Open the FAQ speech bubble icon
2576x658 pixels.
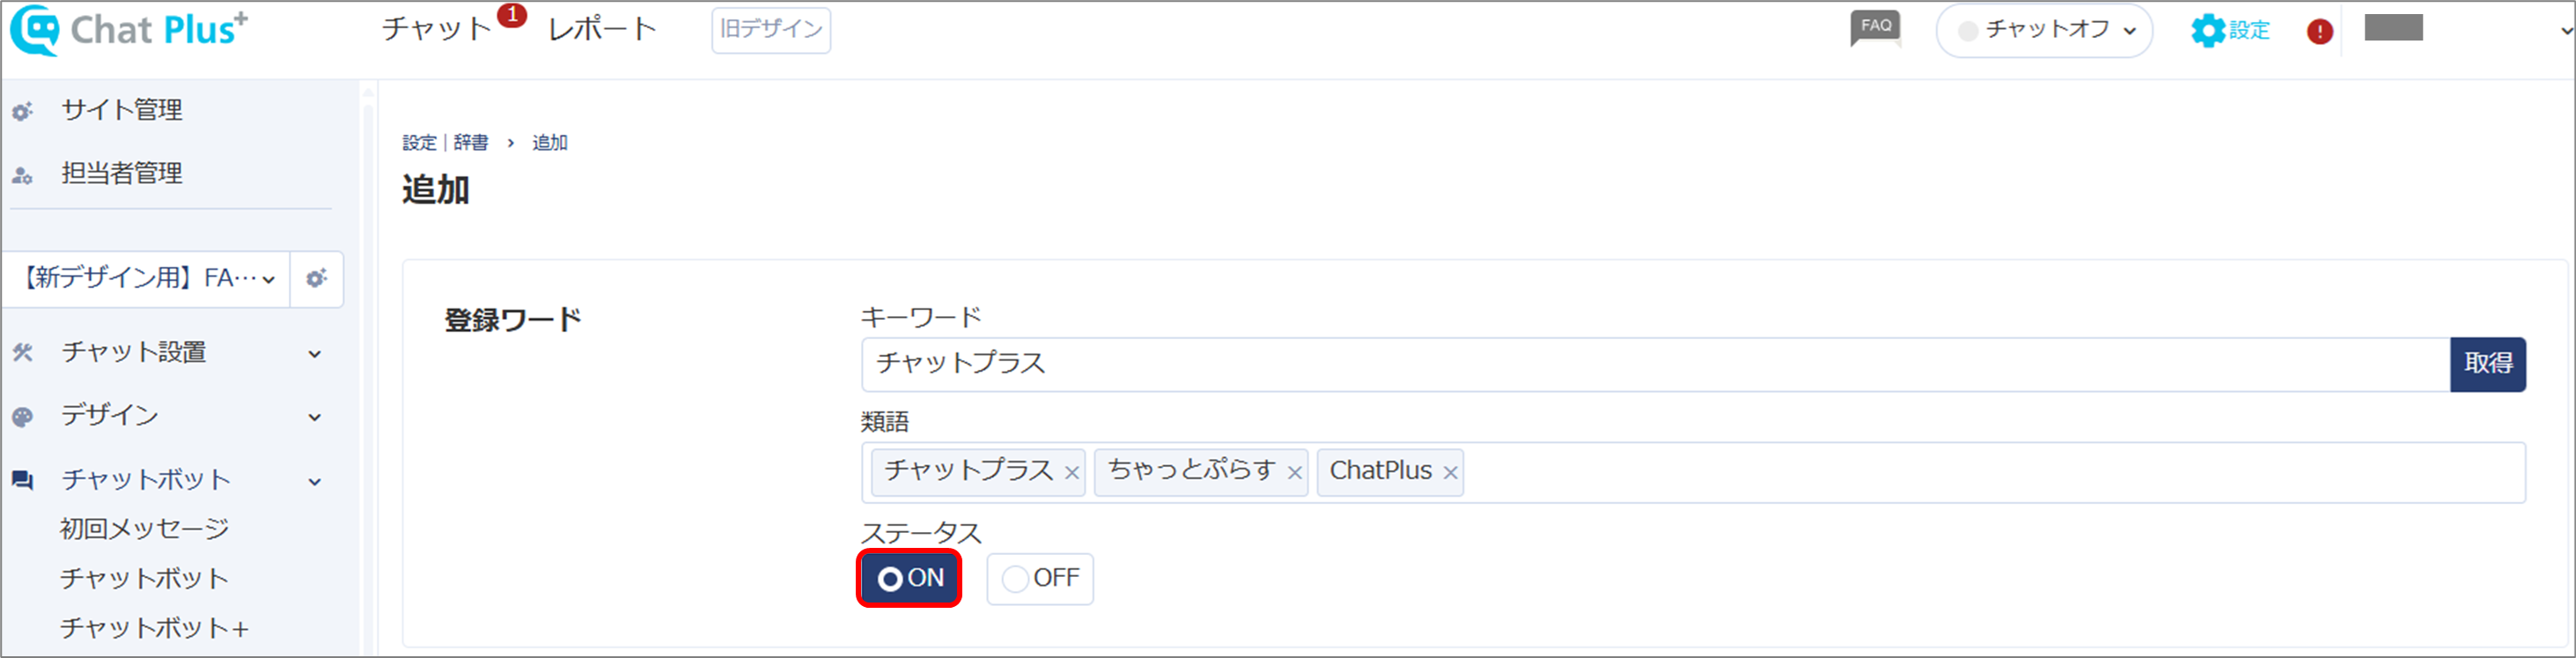coord(1875,29)
